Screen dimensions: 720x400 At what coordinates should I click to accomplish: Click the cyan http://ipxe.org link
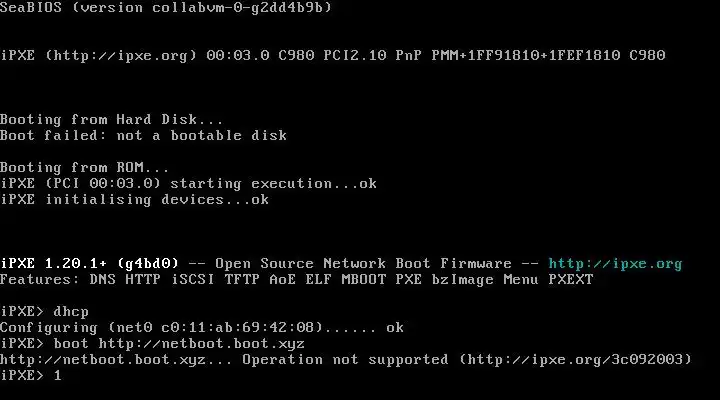(x=615, y=264)
